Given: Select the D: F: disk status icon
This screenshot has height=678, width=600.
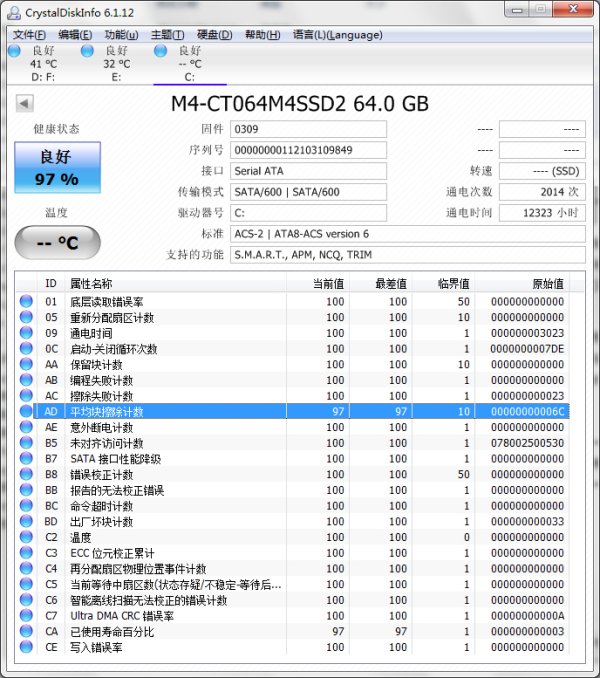Looking at the screenshot, I should 13,50.
